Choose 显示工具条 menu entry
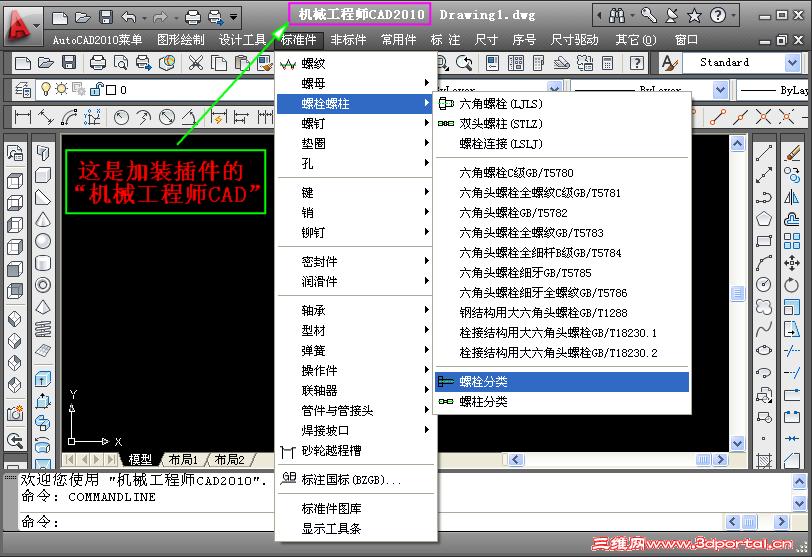The width and height of the screenshot is (812, 557). pos(355,529)
